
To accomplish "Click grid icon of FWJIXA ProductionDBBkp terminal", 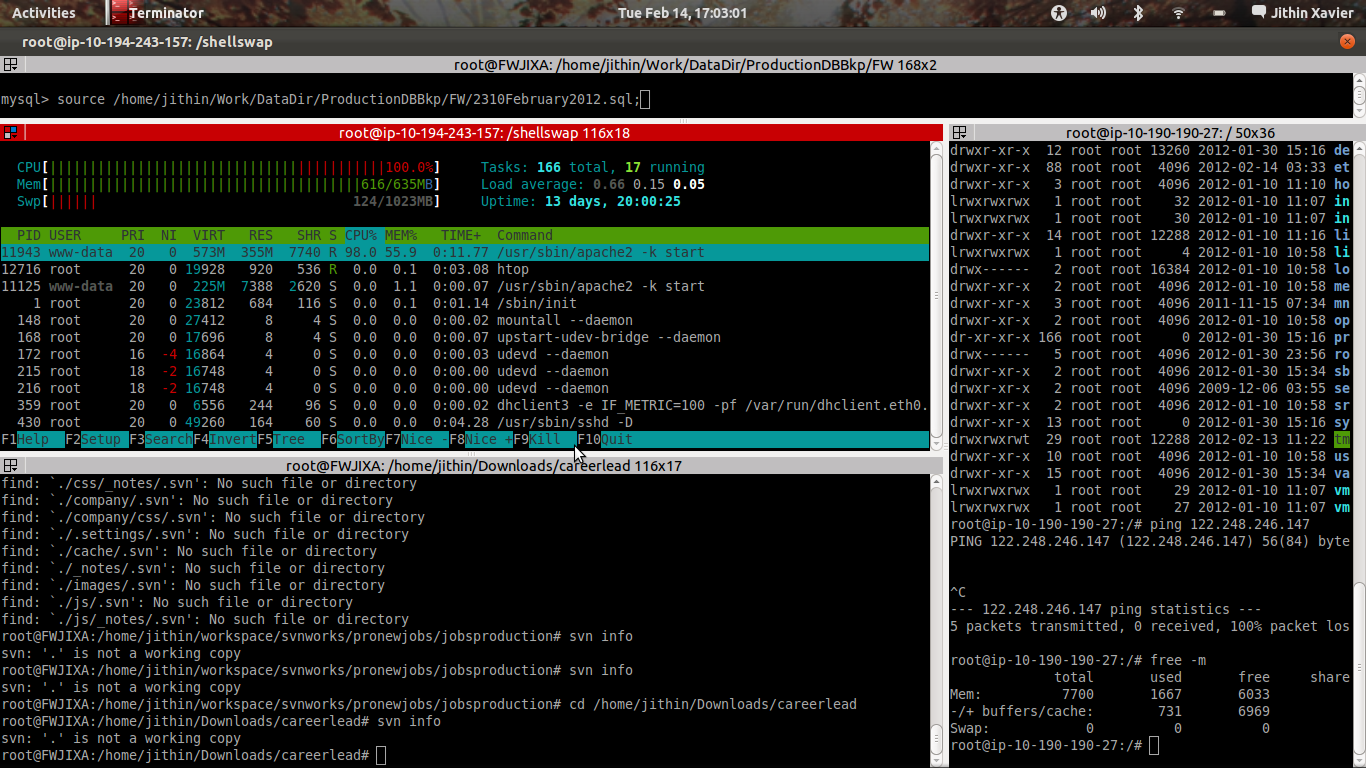I will point(10,65).
